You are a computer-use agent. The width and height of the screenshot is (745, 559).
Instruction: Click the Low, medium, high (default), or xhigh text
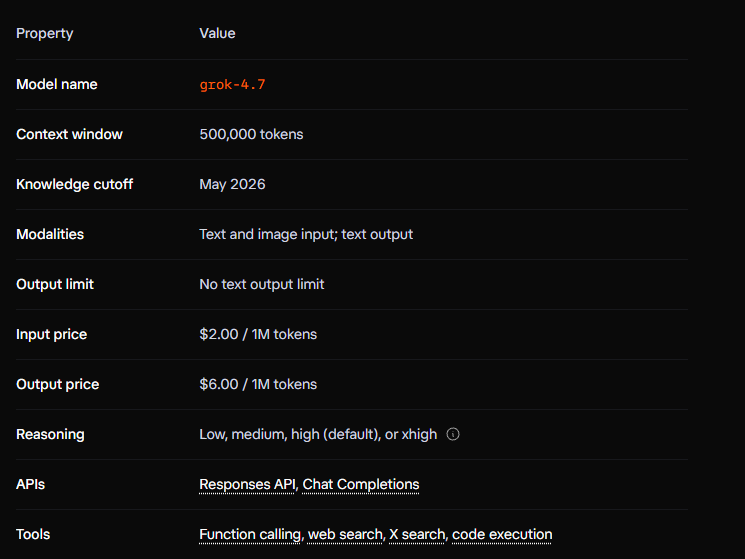tap(318, 434)
